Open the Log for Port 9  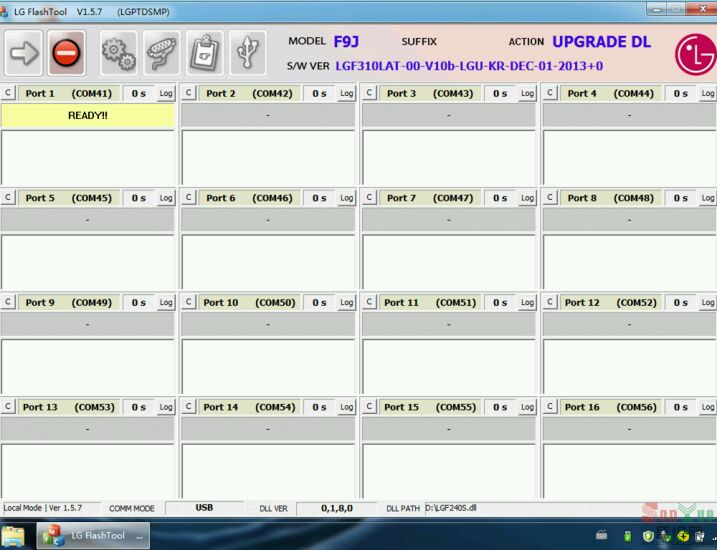pos(166,302)
